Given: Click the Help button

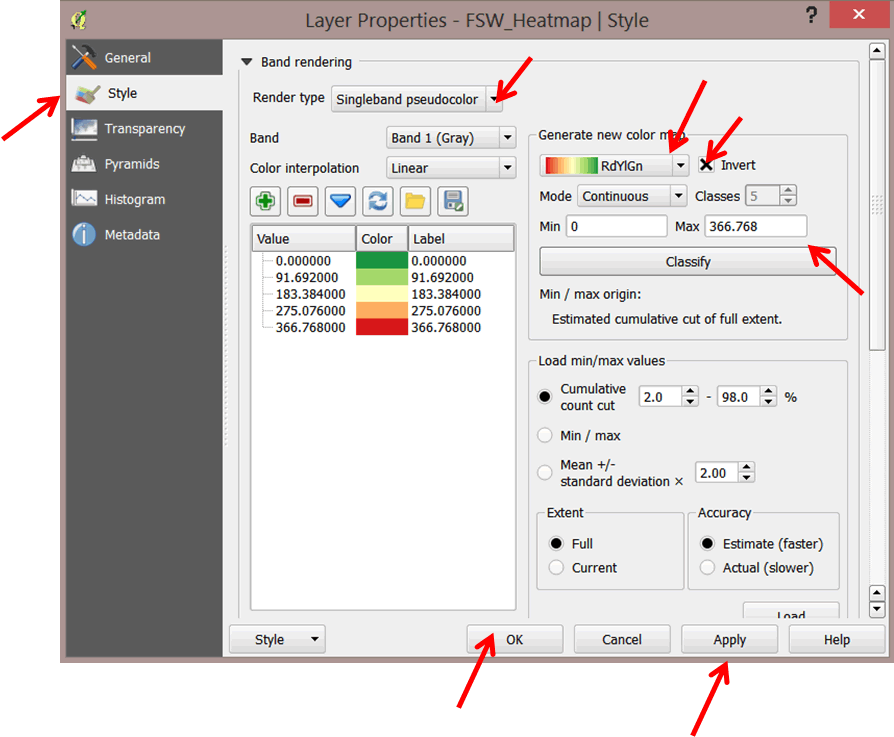Looking at the screenshot, I should click(836, 640).
